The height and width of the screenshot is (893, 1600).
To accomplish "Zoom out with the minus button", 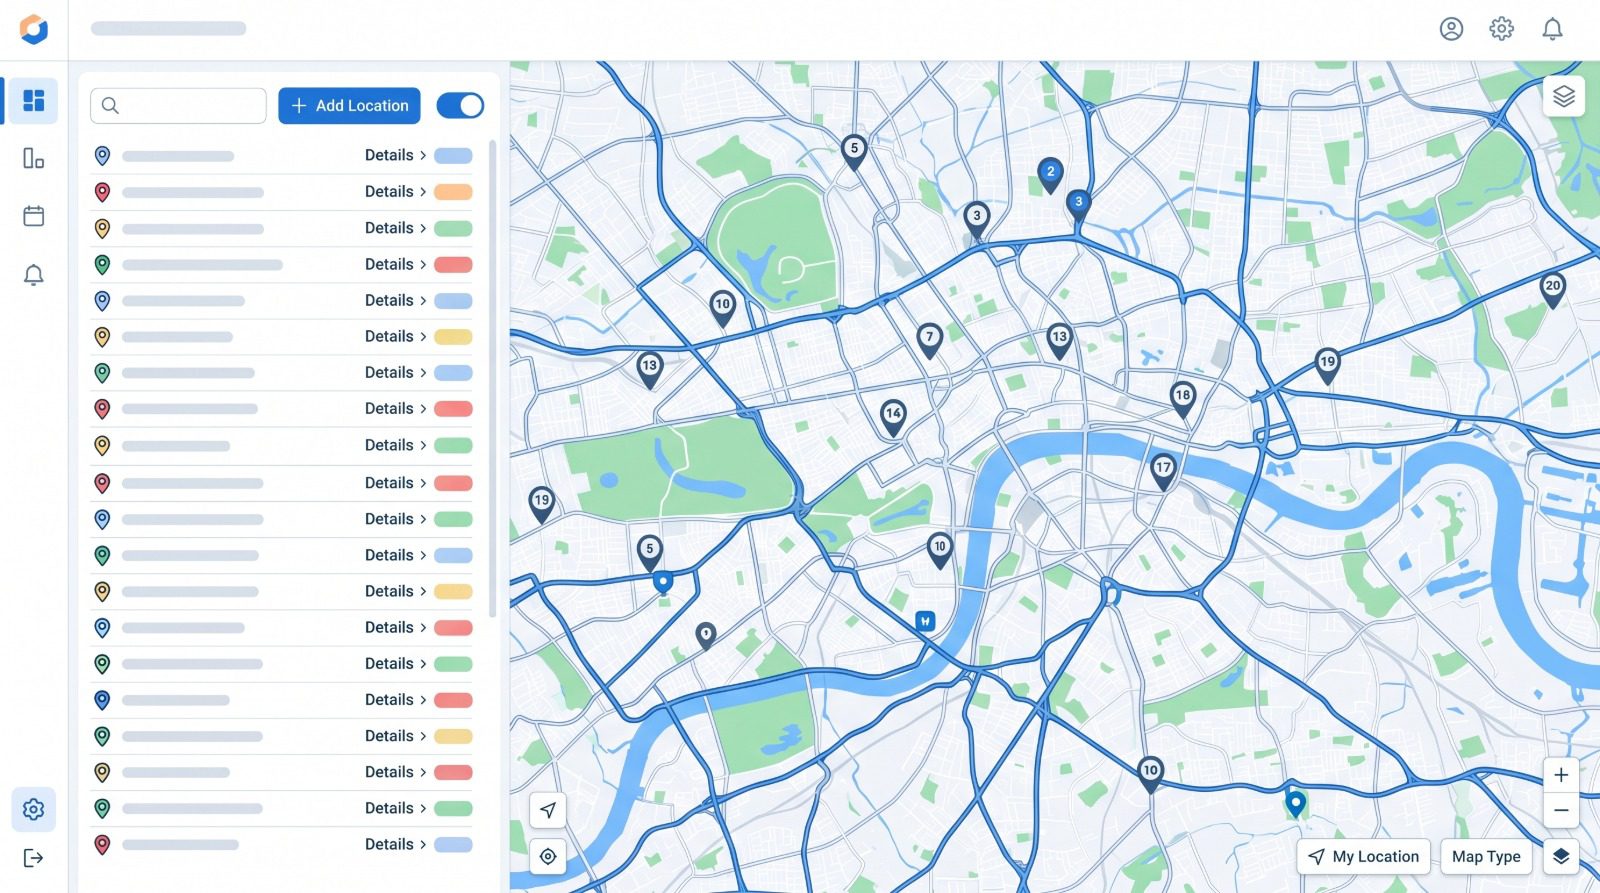I will [x=1561, y=810].
